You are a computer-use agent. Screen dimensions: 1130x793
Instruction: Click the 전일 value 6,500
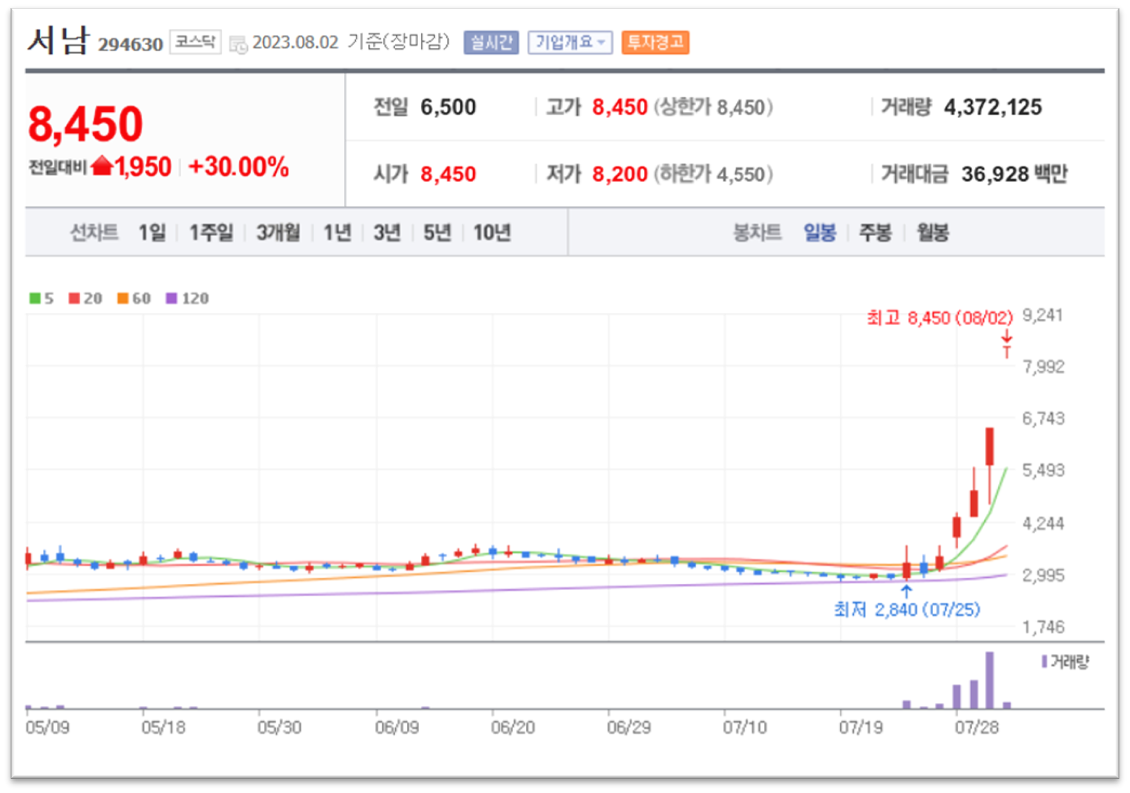[448, 107]
